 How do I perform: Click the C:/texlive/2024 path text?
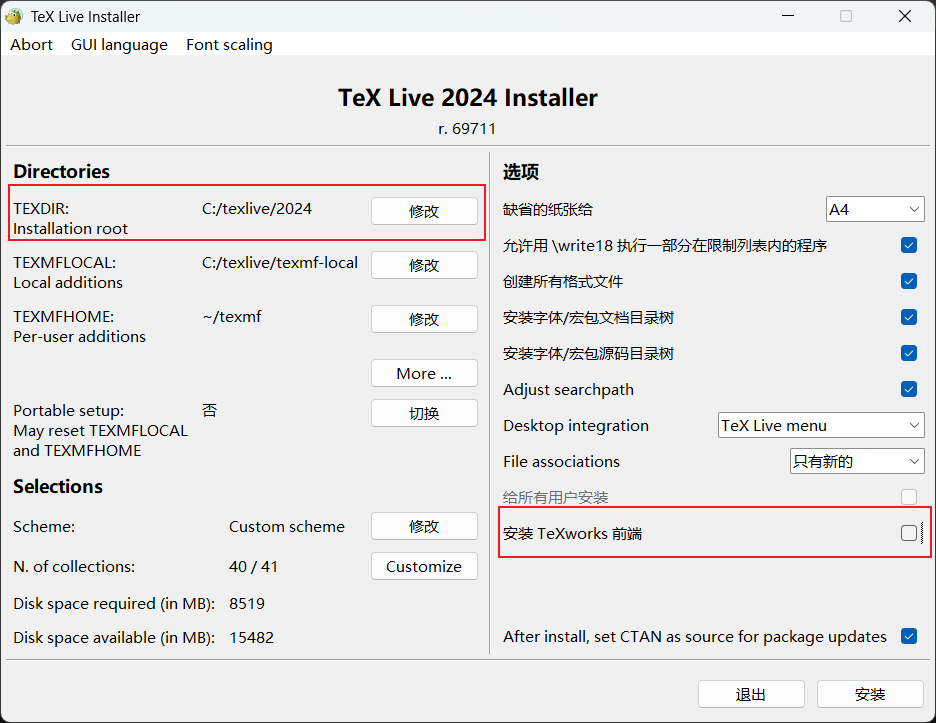coord(257,208)
